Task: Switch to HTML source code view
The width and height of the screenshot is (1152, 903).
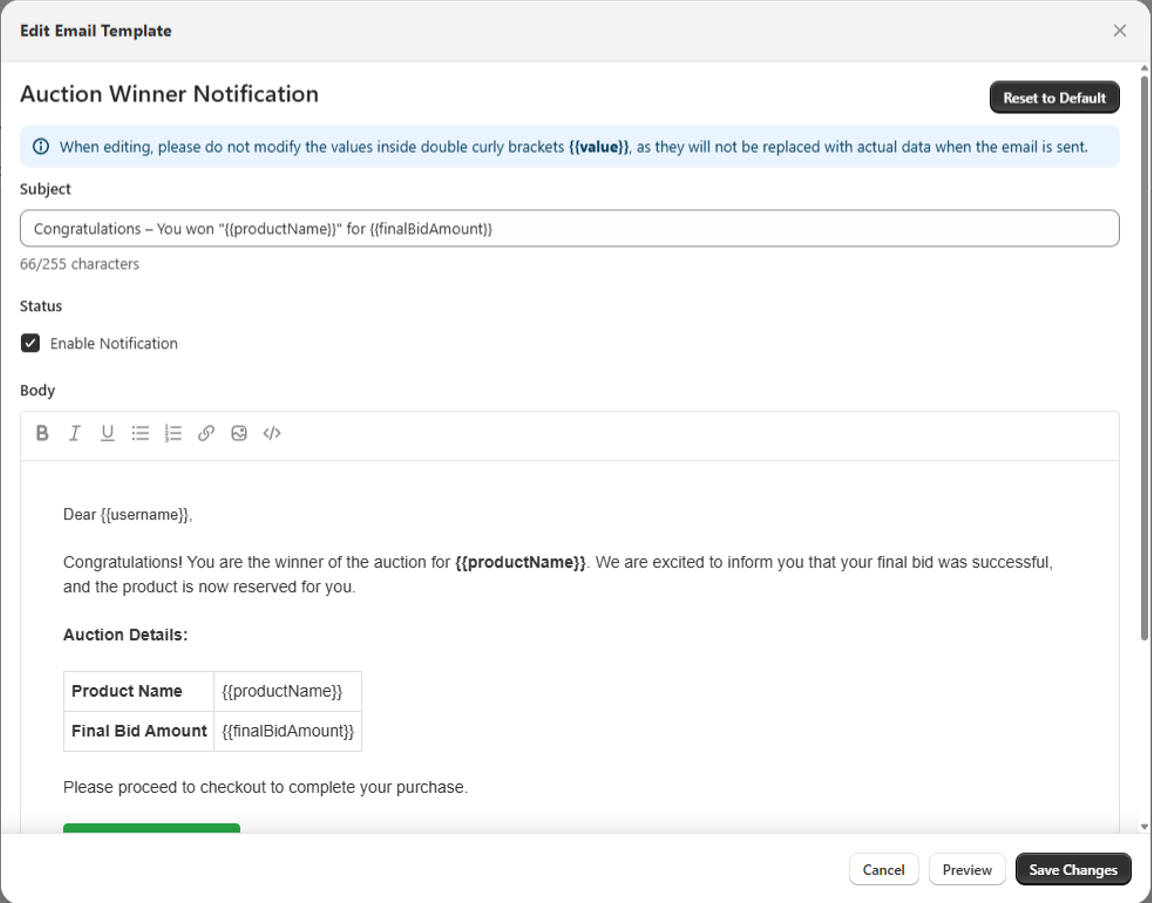Action: [272, 433]
